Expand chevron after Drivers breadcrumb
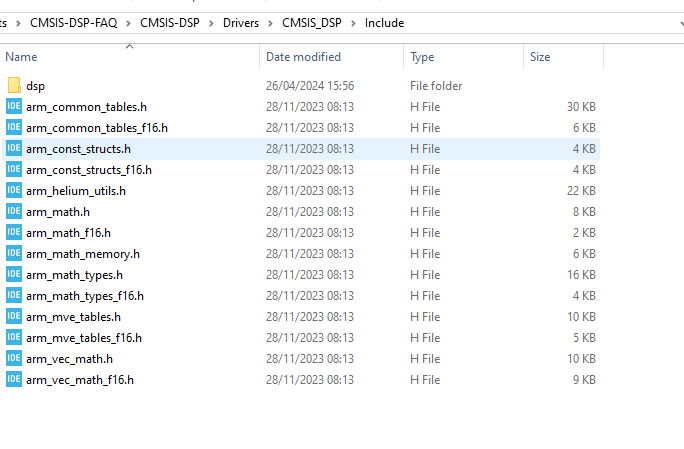 [x=270, y=23]
